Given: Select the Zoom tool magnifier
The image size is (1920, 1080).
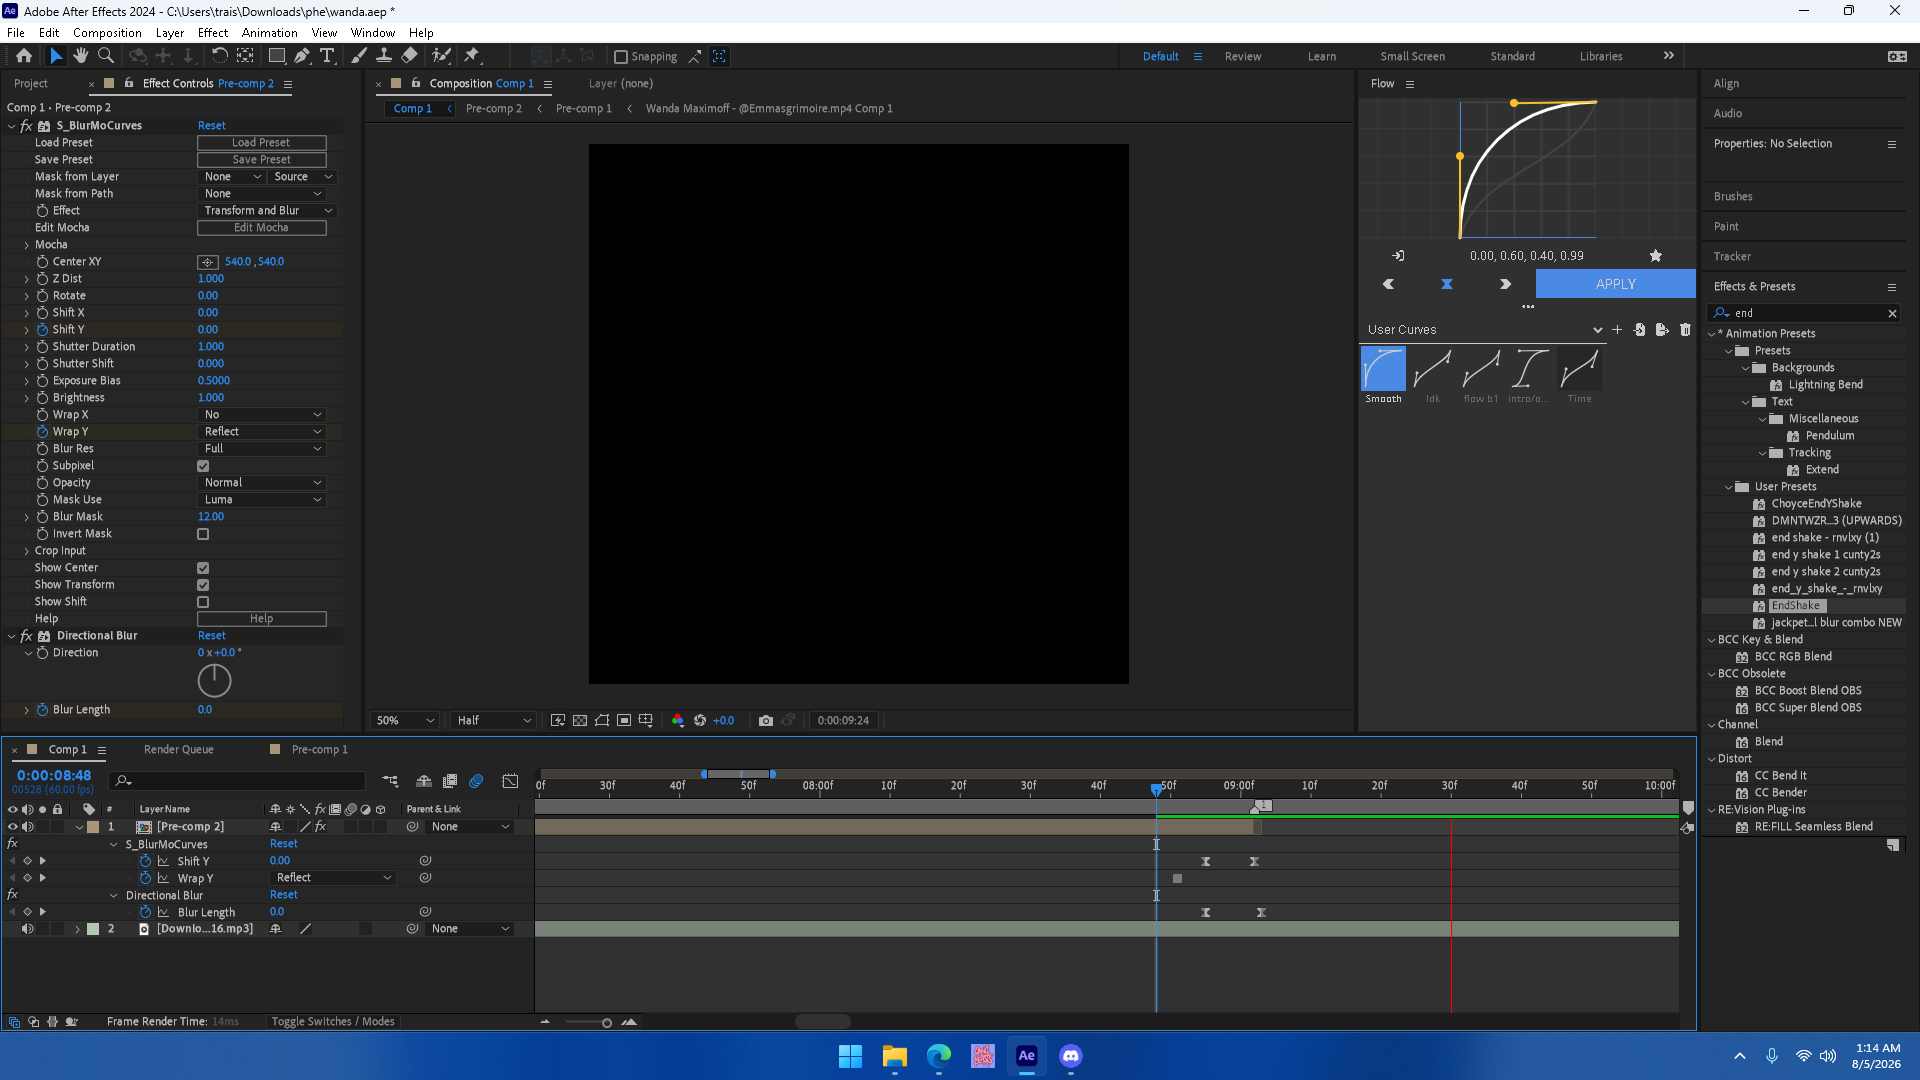Looking at the screenshot, I should 105,56.
